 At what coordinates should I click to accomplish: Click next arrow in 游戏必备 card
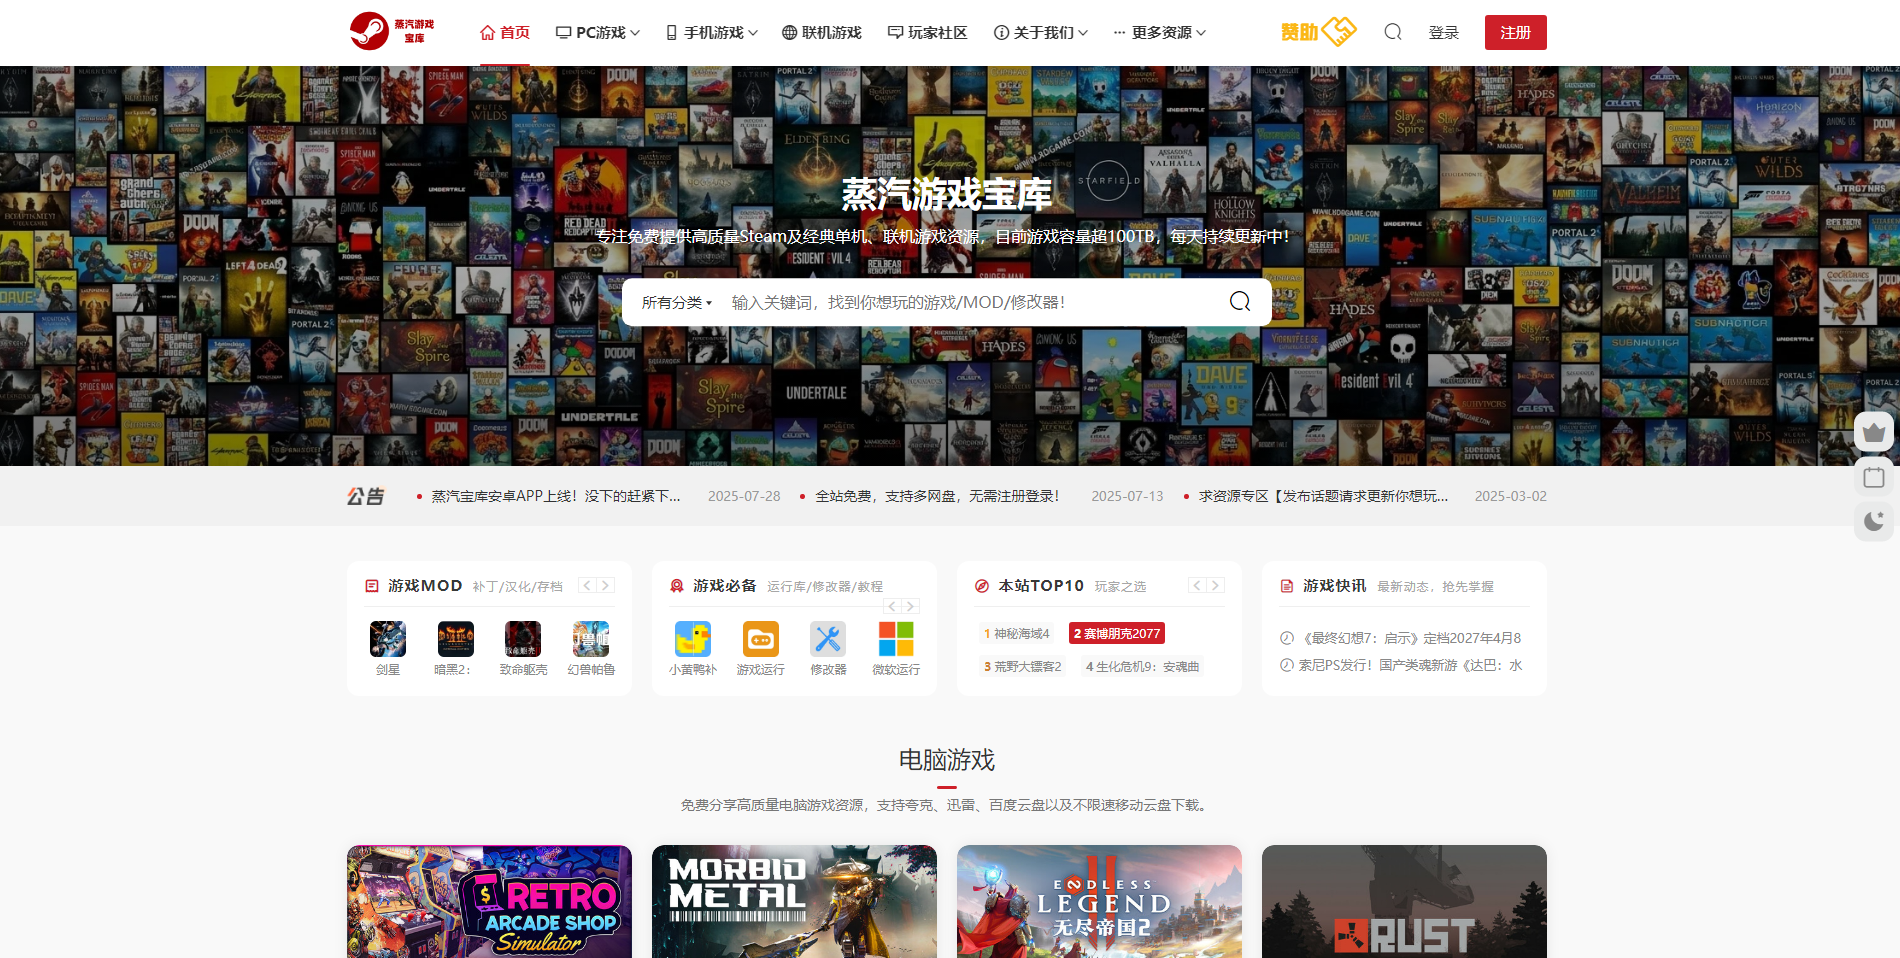[x=910, y=606]
